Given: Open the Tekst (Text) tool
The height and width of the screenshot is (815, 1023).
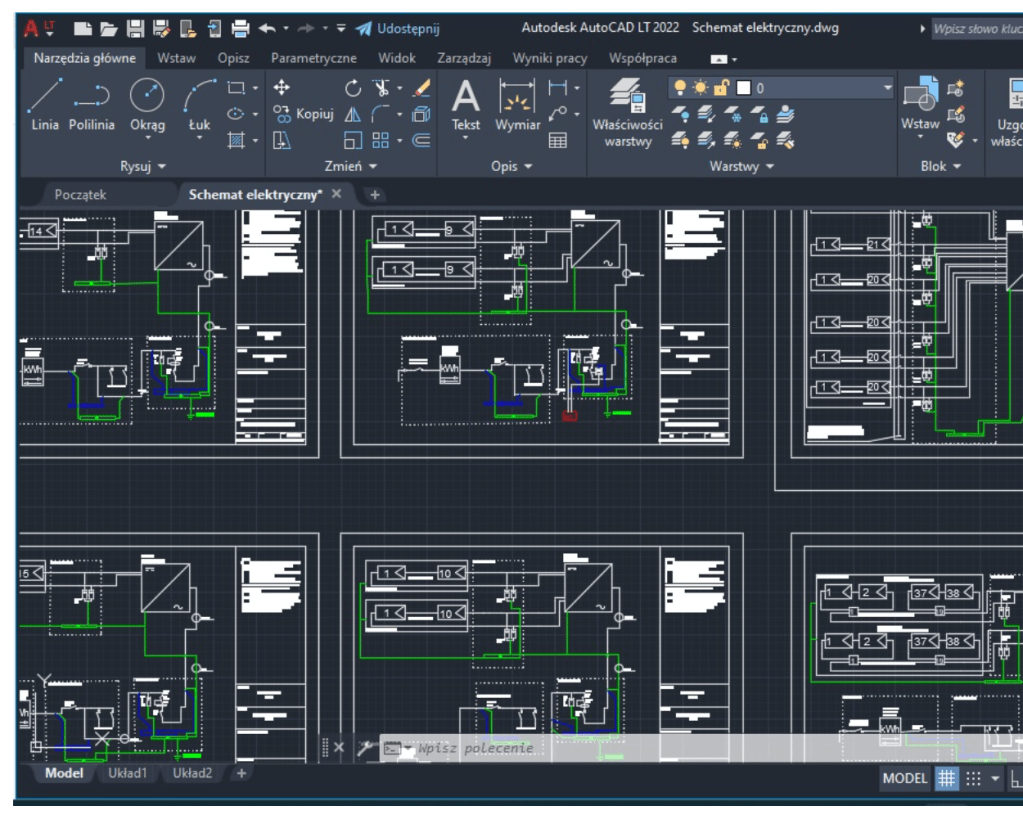Looking at the screenshot, I should coord(466,106).
